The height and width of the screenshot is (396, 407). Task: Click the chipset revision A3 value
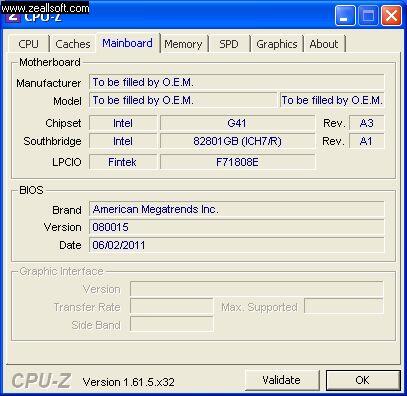pyautogui.click(x=367, y=123)
